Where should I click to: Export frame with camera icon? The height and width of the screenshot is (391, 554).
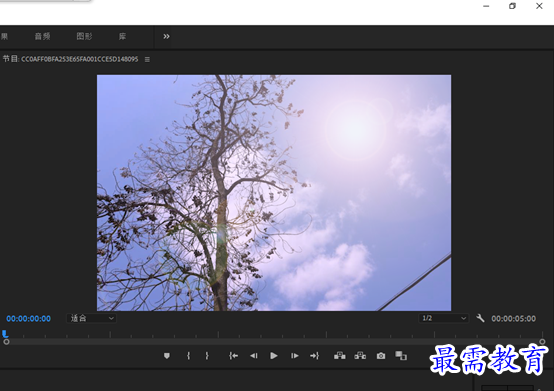pos(381,356)
